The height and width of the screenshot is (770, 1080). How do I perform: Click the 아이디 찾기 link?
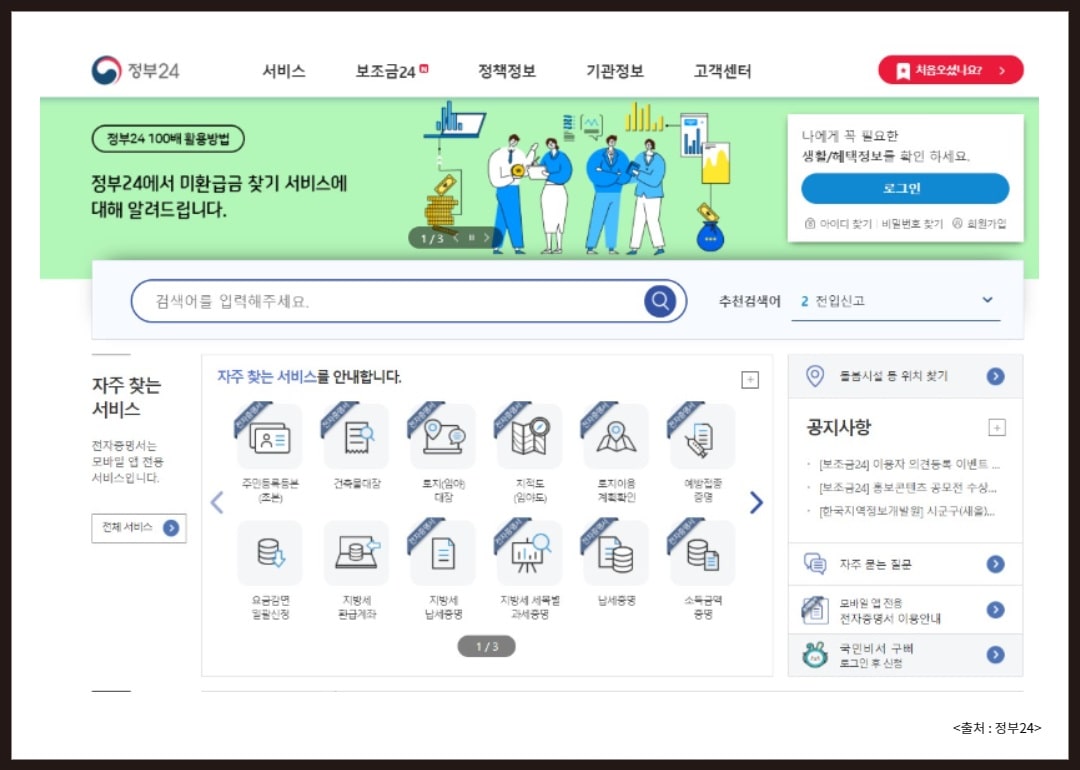point(838,224)
